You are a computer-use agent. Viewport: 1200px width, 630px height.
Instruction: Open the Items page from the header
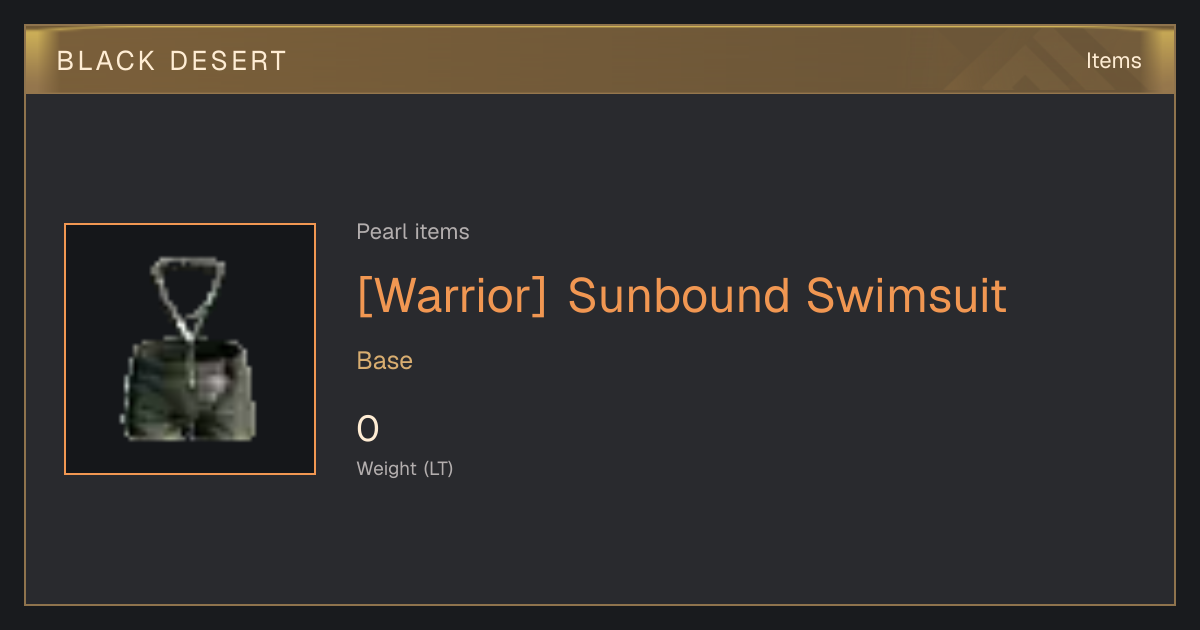pyautogui.click(x=1113, y=61)
